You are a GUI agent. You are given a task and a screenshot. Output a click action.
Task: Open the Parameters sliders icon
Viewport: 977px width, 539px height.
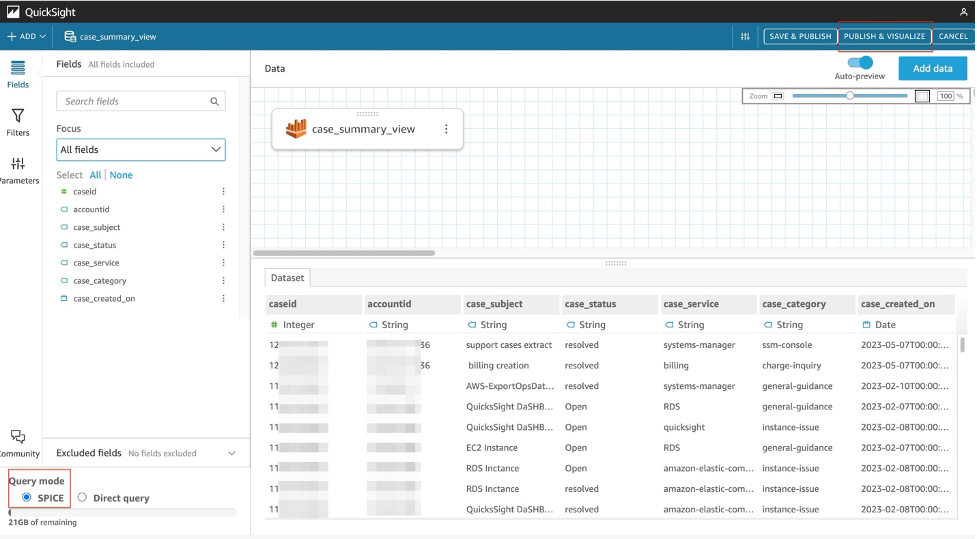point(18,164)
